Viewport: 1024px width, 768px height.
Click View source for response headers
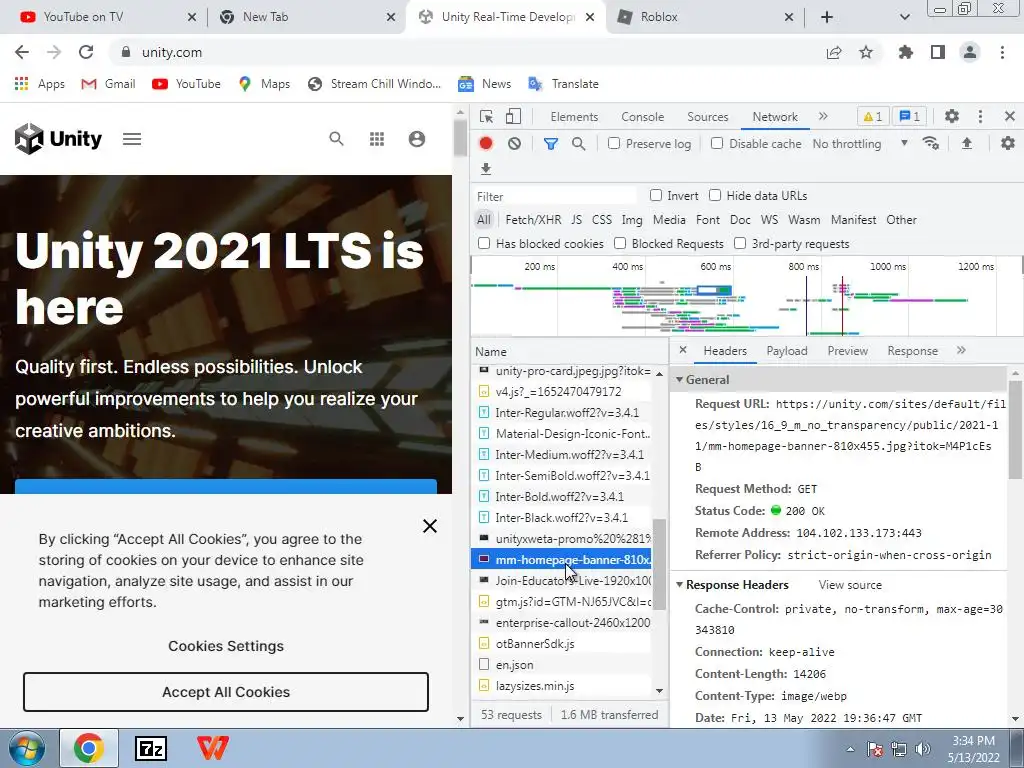click(850, 585)
